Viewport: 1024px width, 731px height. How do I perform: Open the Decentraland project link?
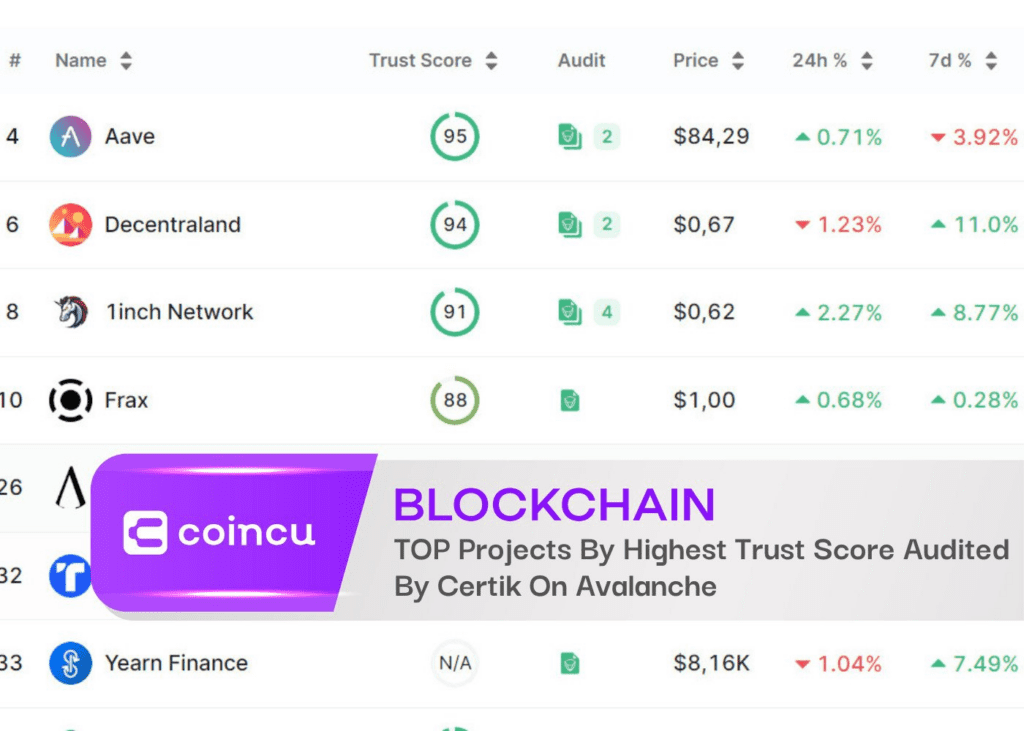tap(173, 225)
